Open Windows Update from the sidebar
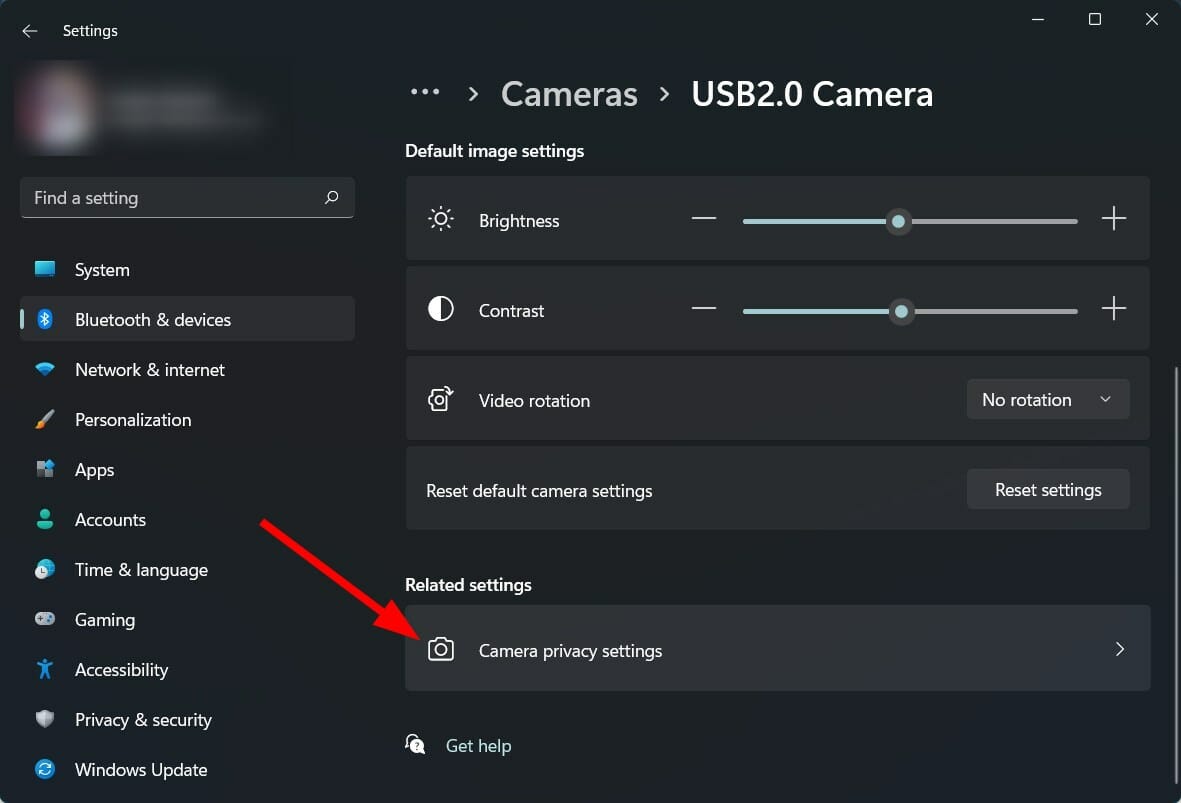The height and width of the screenshot is (803, 1181). pos(140,769)
